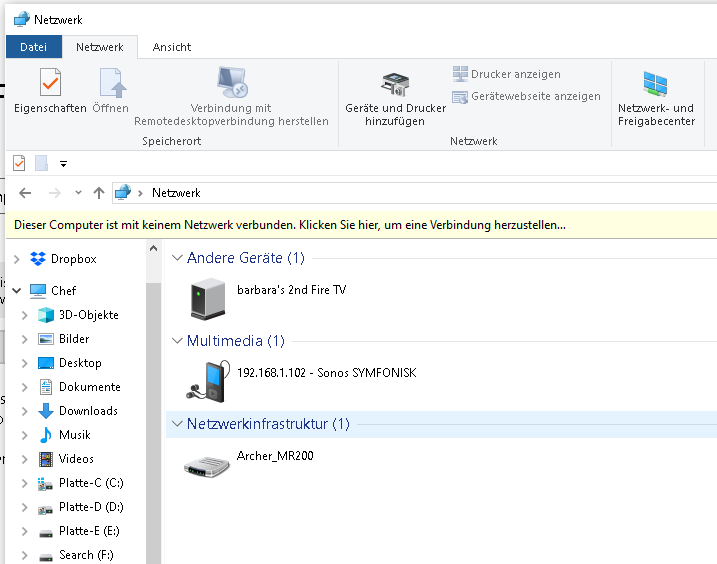The height and width of the screenshot is (564, 717).
Task: Select barbara's 2nd Fire TV device icon
Action: [x=208, y=299]
